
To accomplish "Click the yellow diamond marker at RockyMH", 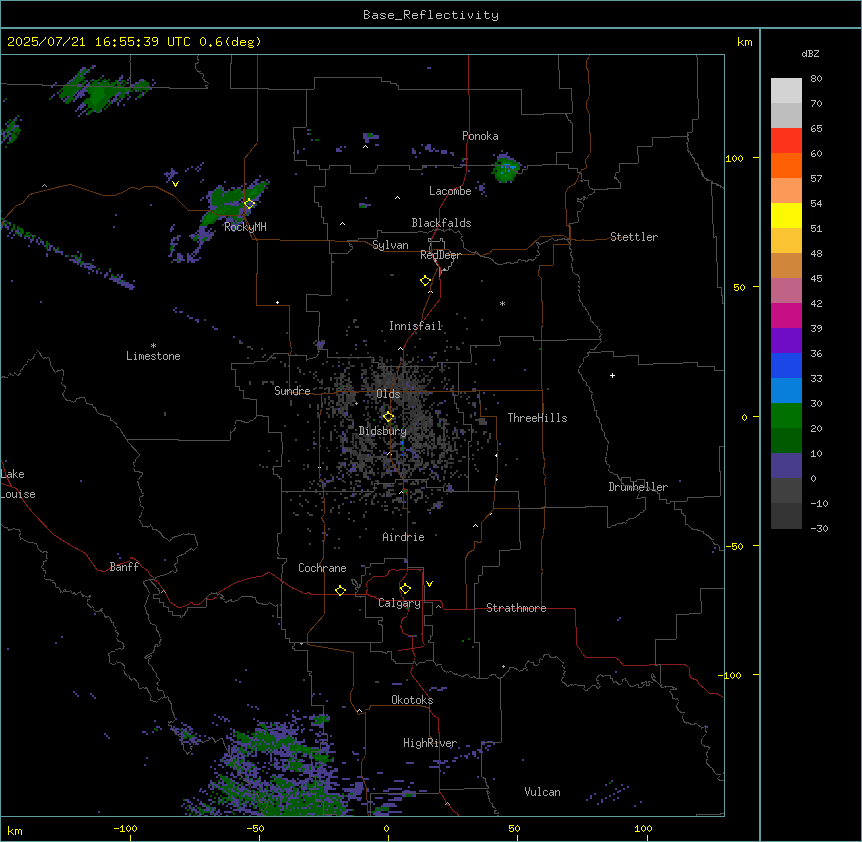I will 250,204.
